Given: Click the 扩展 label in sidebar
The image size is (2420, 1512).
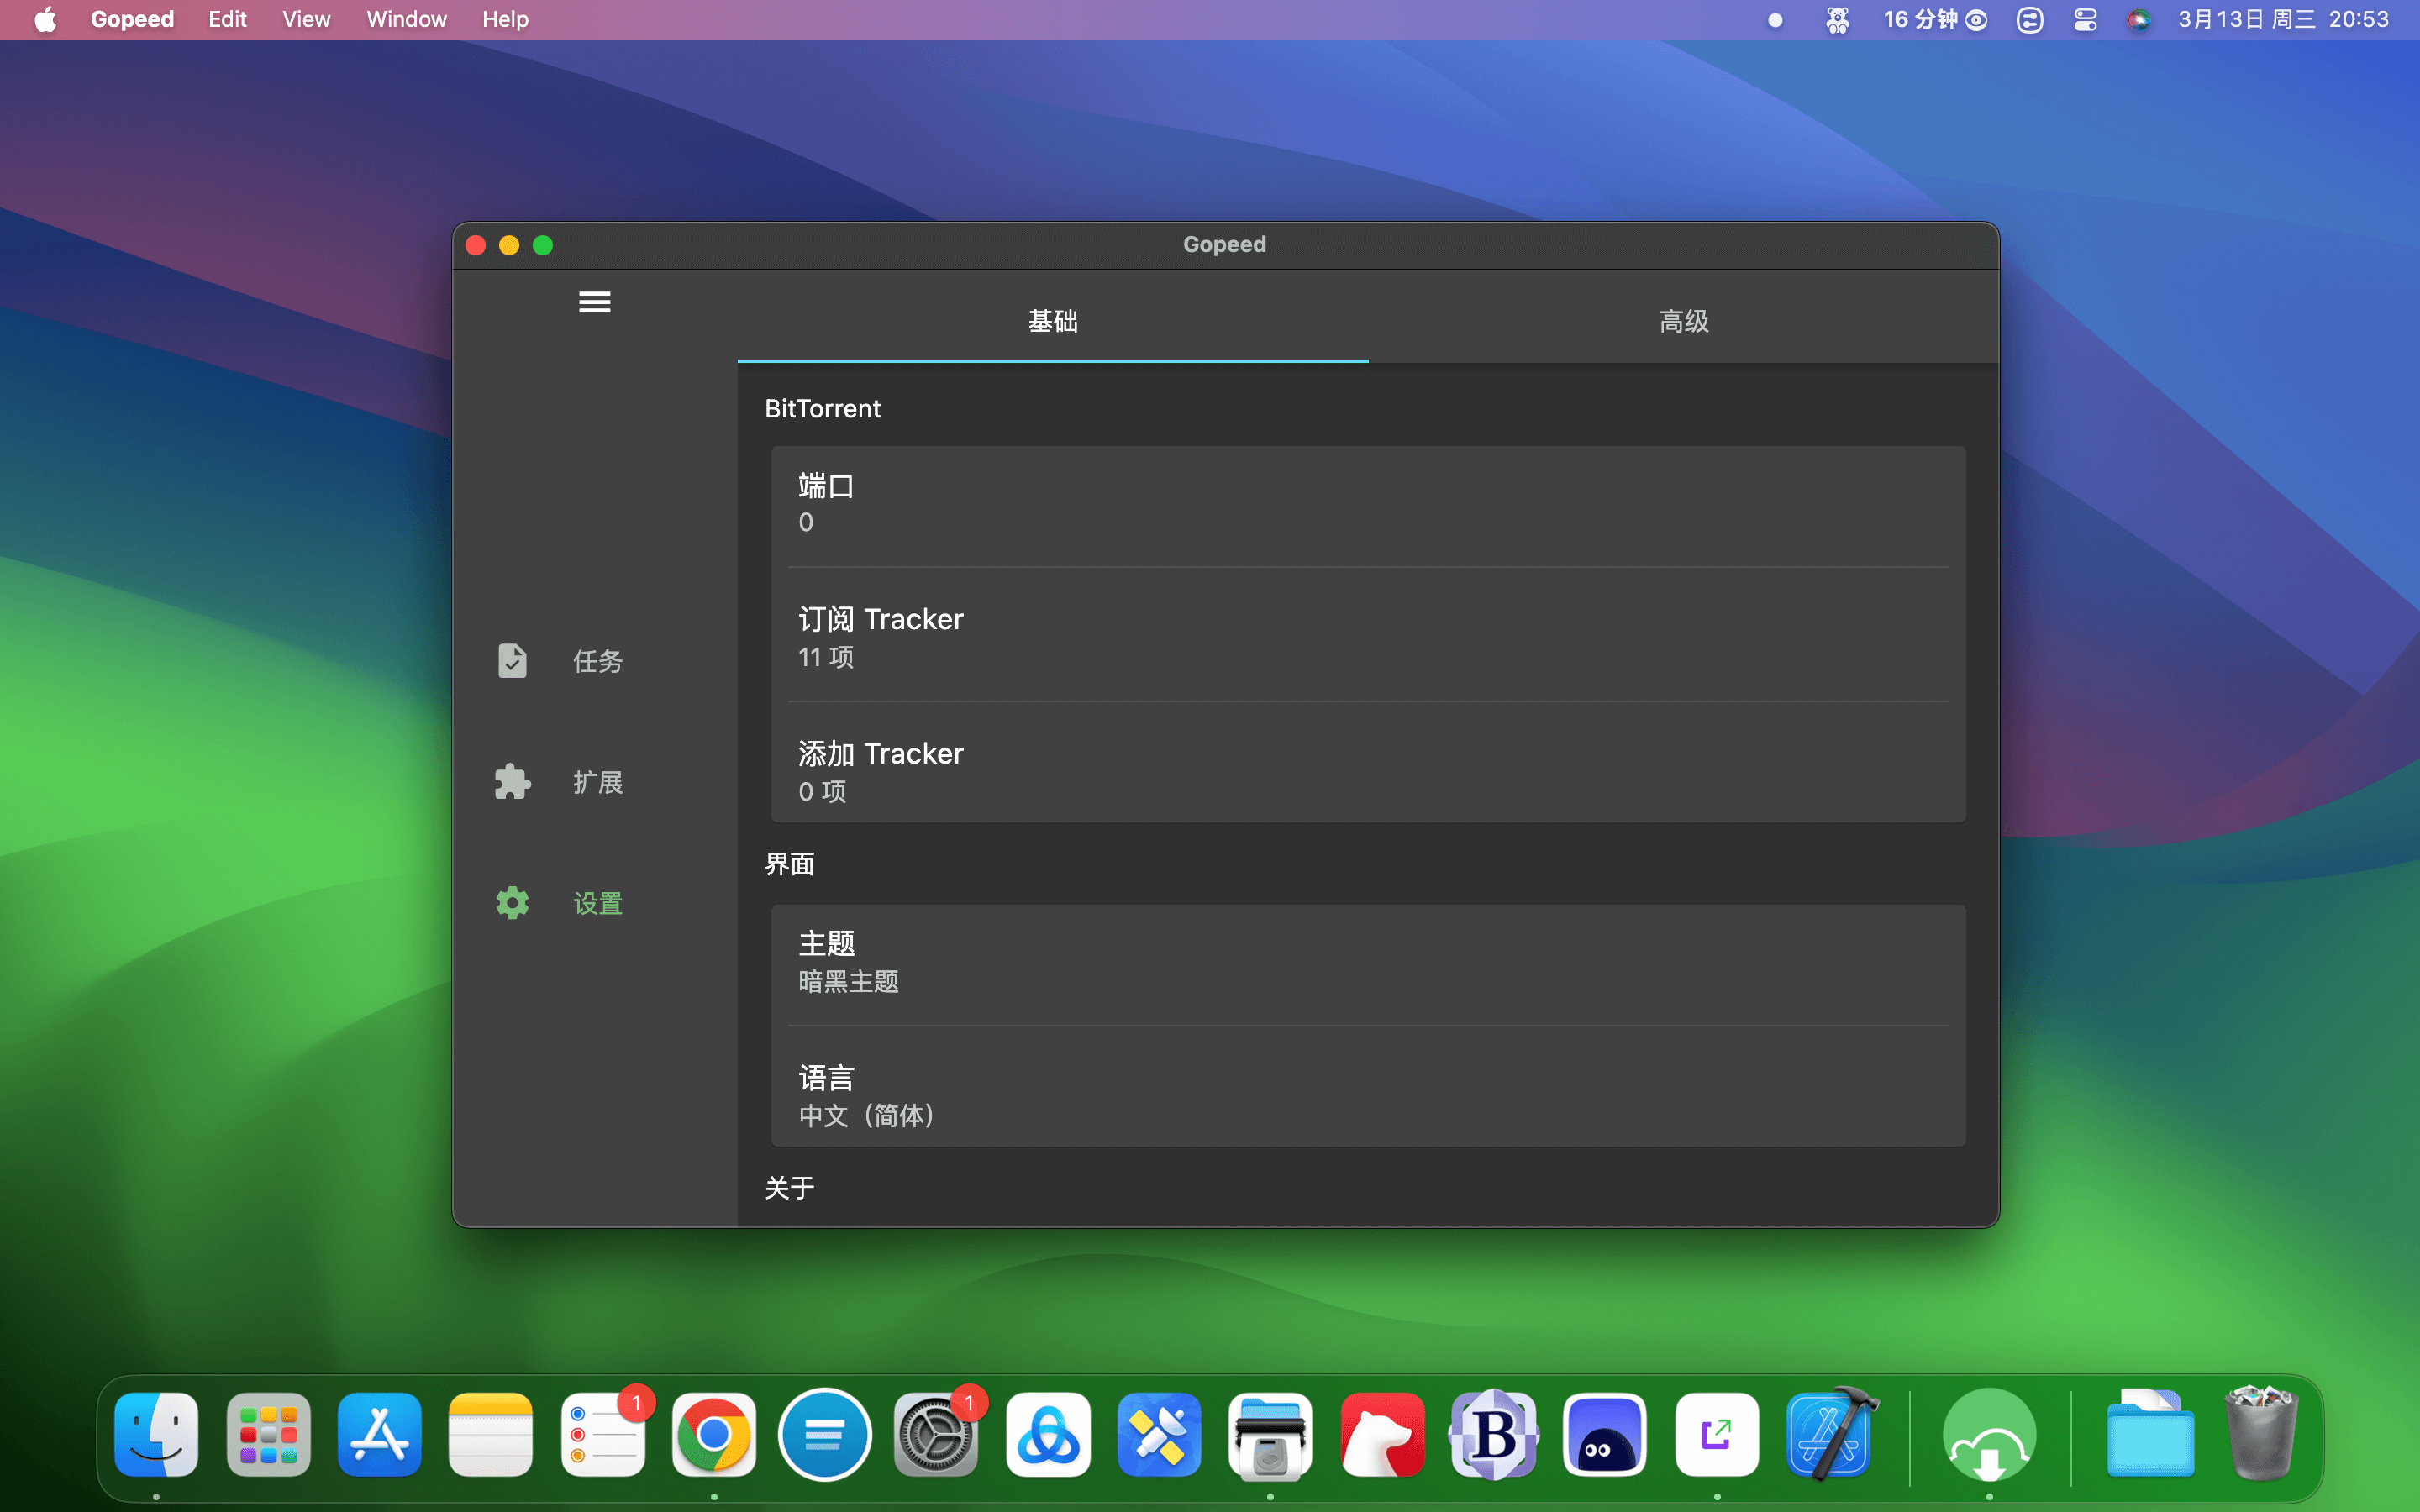Looking at the screenshot, I should [598, 782].
